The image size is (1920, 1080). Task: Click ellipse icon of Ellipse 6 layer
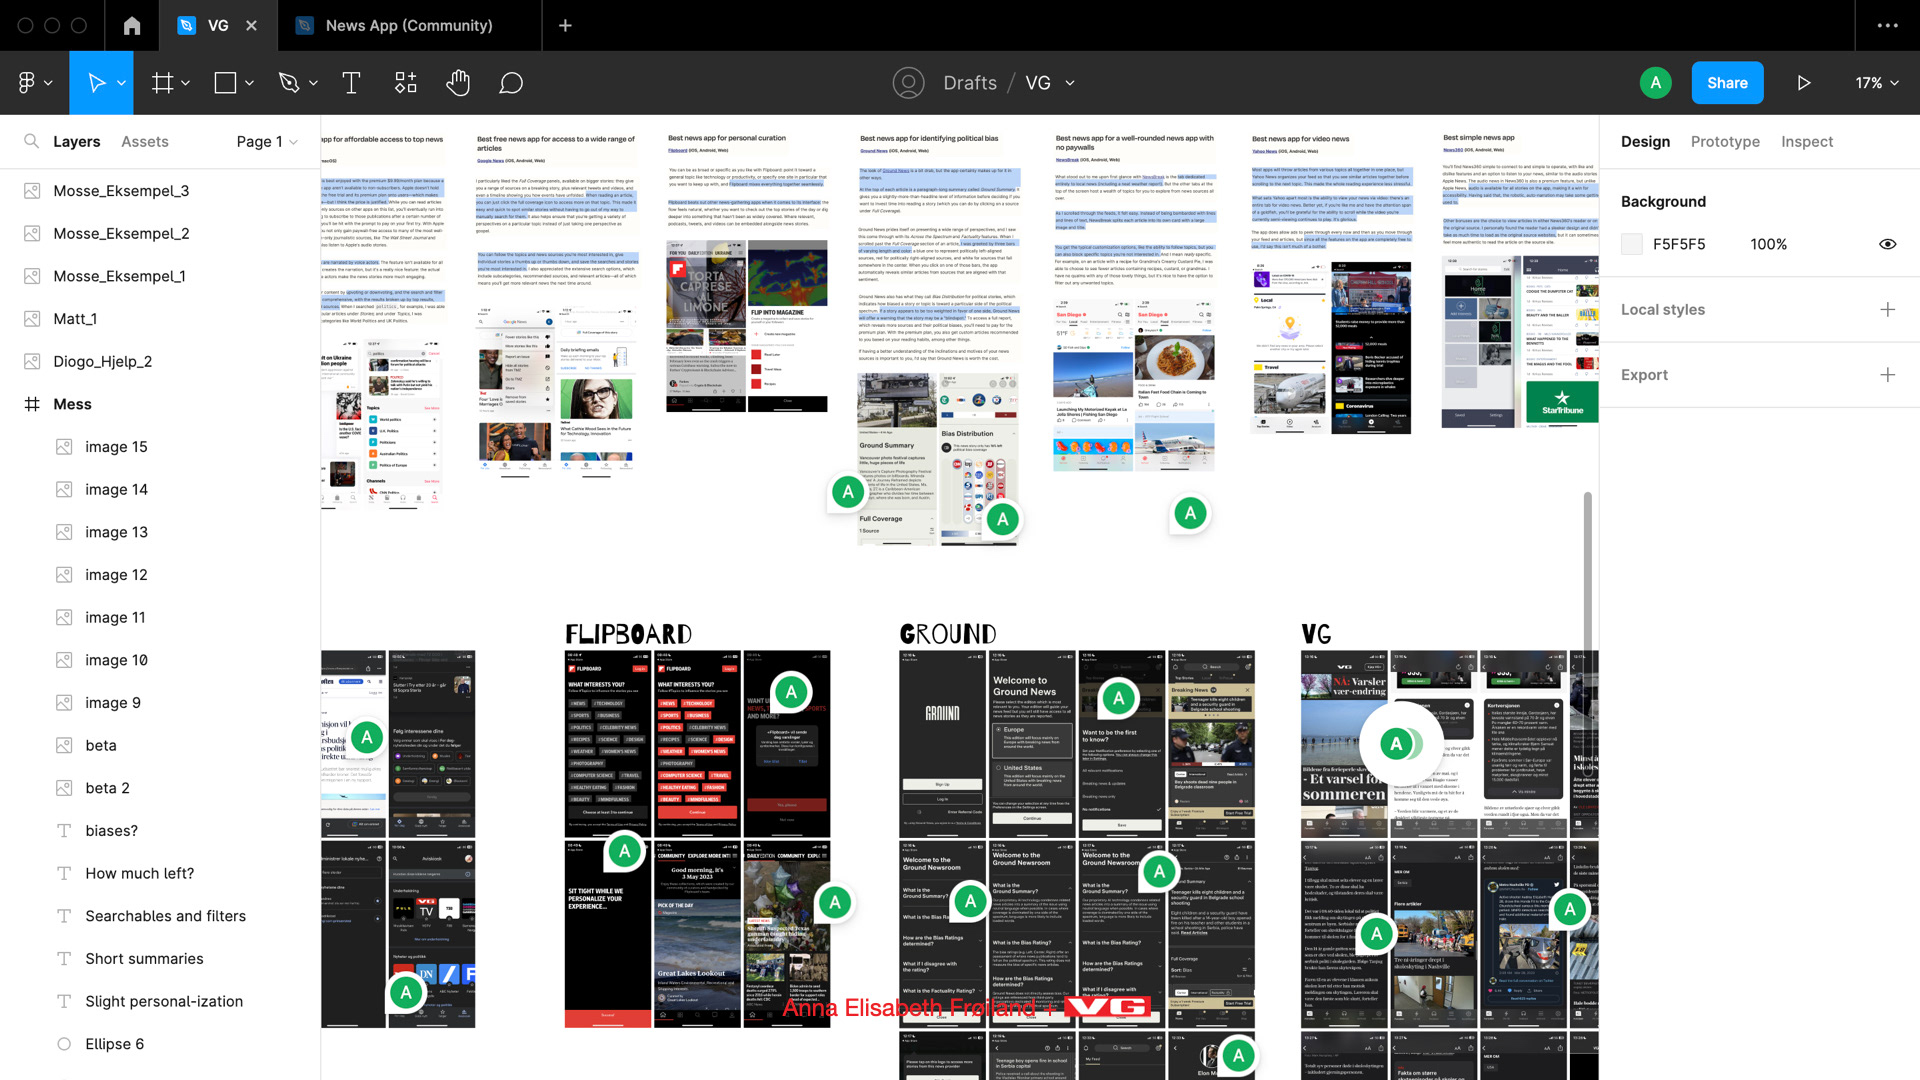coord(64,1044)
